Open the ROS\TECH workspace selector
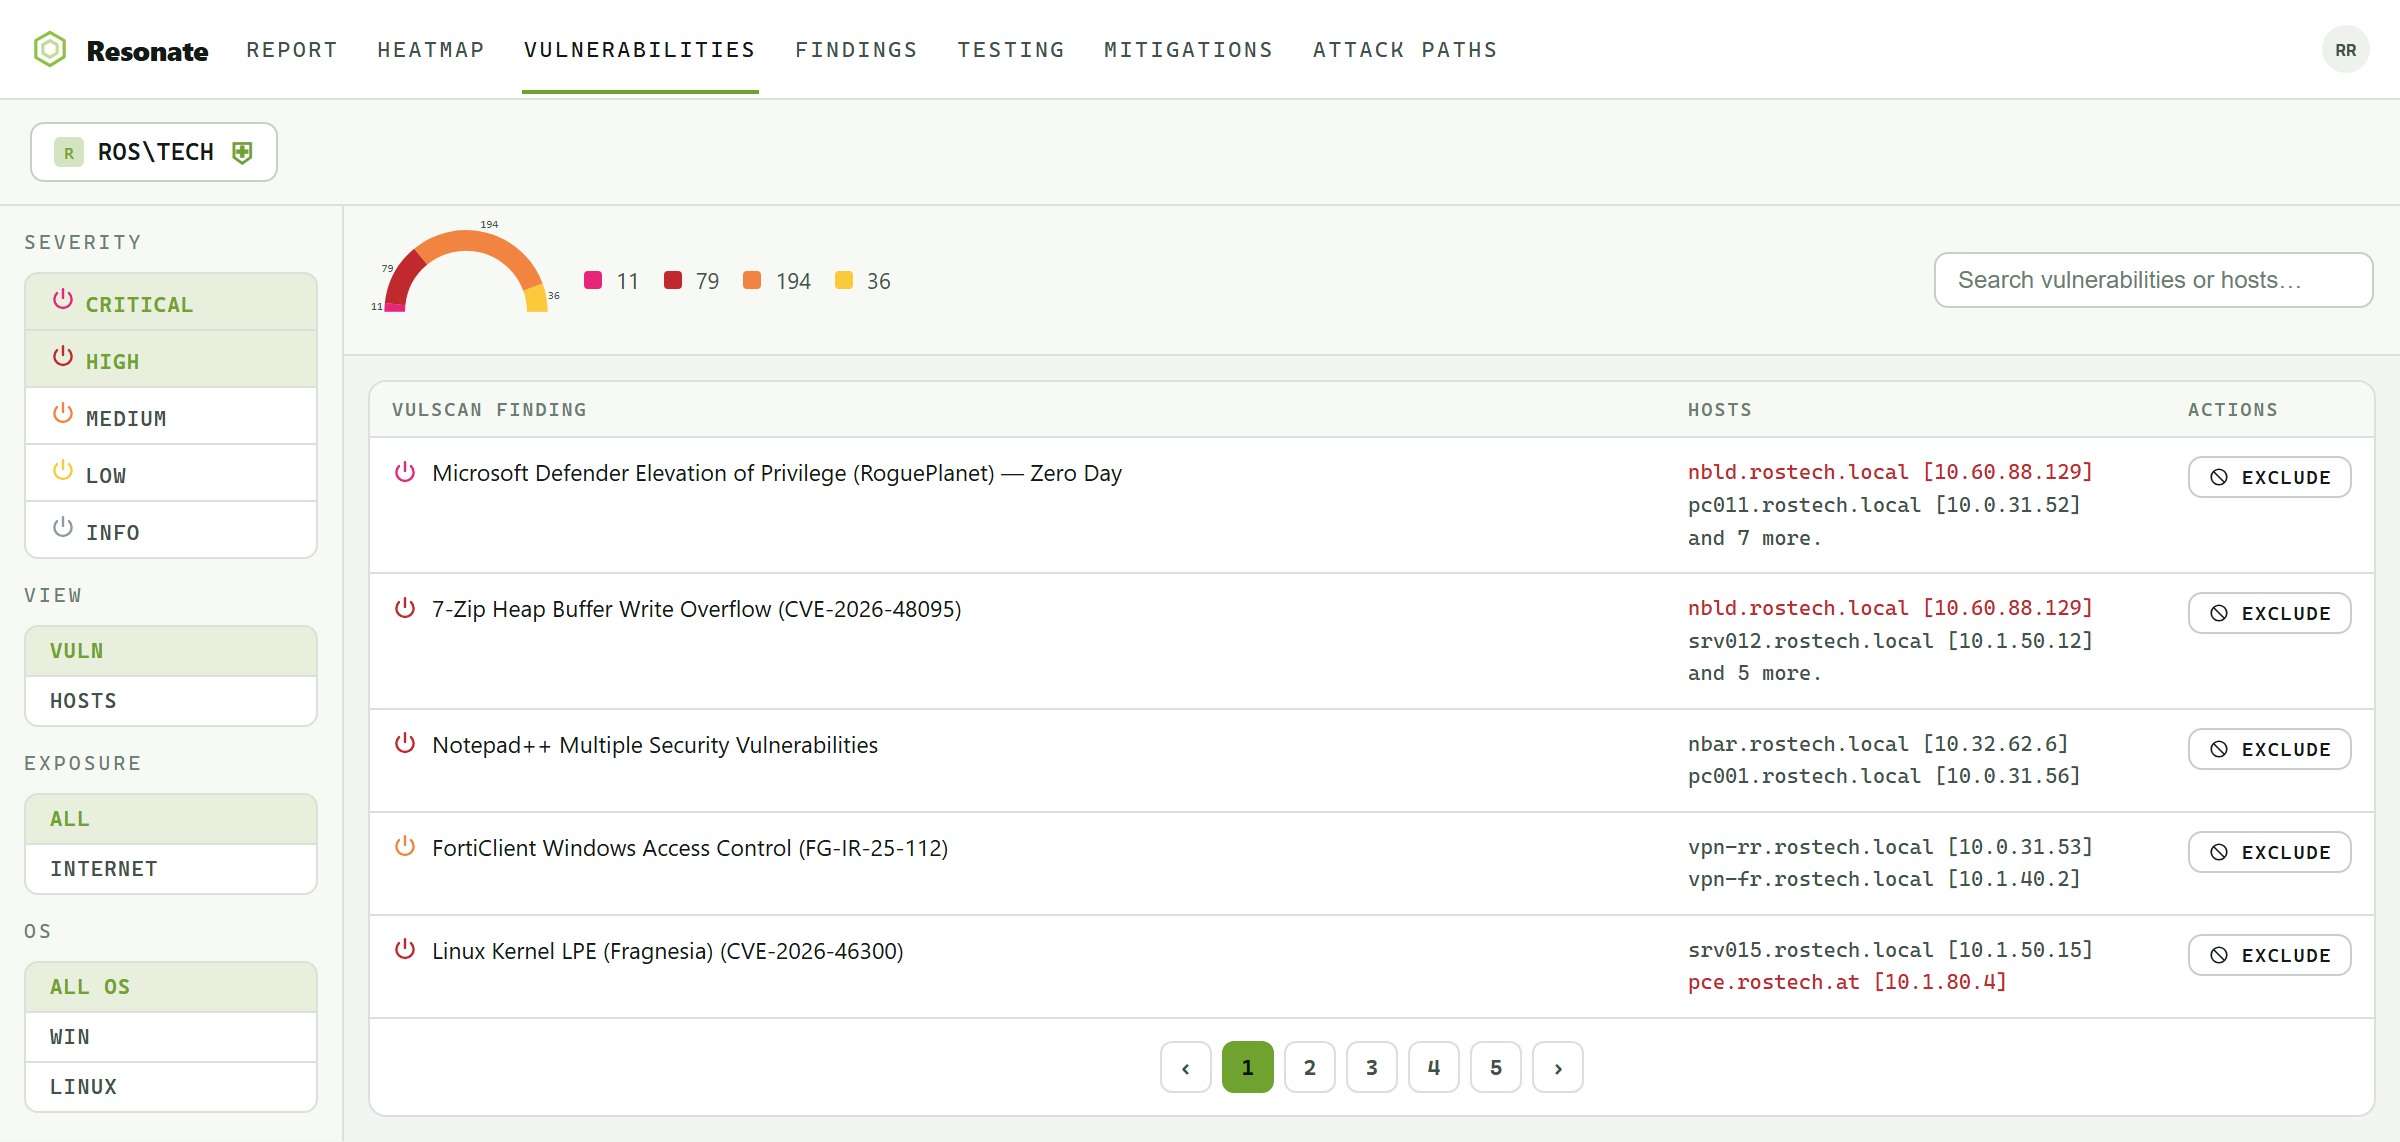Screen dimensions: 2400x1142 pyautogui.click(x=154, y=152)
